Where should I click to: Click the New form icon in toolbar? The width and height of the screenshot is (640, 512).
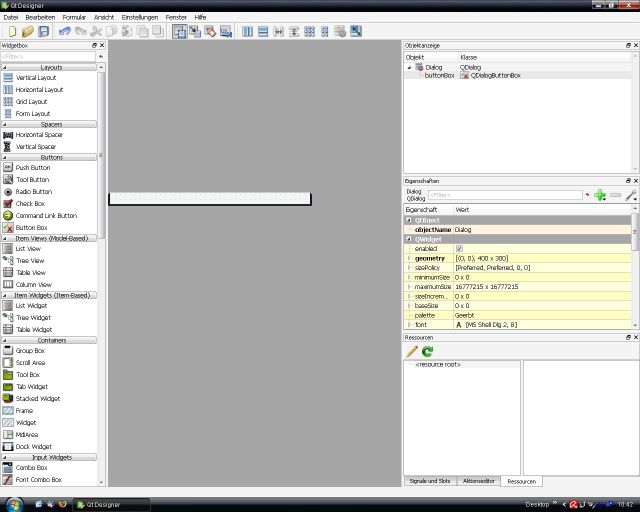tap(12, 32)
